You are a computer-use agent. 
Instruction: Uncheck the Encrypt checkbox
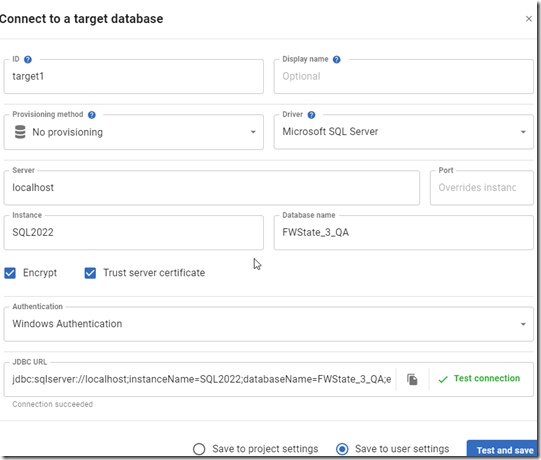pos(10,273)
